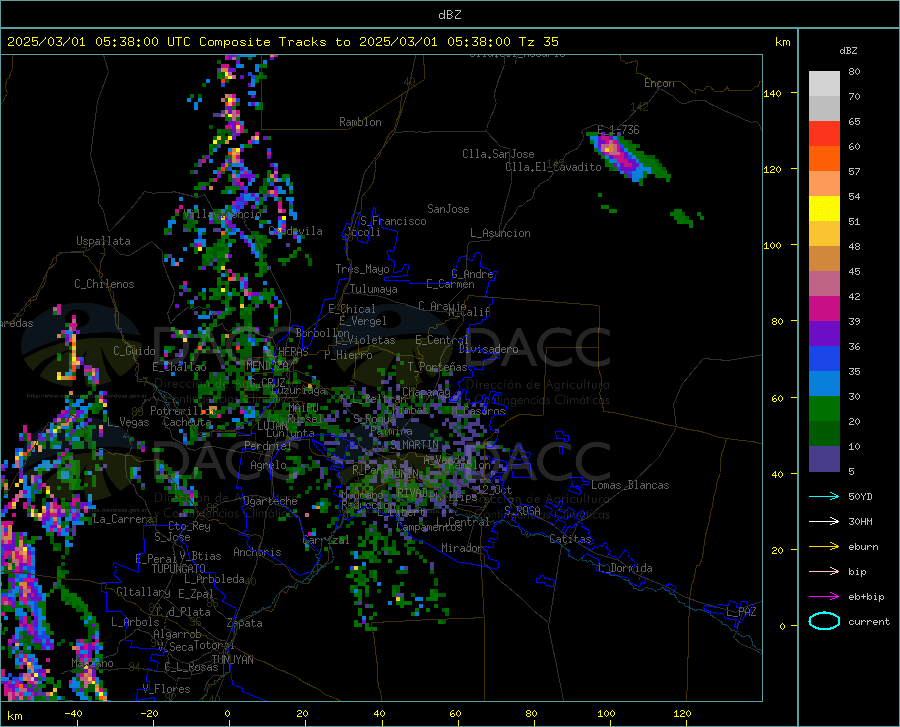Viewport: 900px width, 727px height.
Task: Click the TUNUYAN map label
Action: tap(232, 660)
